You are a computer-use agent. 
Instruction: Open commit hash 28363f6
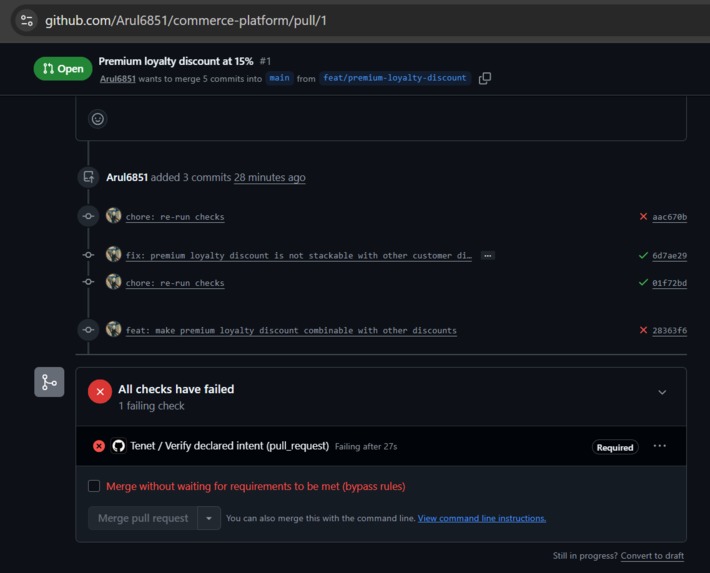(x=669, y=331)
